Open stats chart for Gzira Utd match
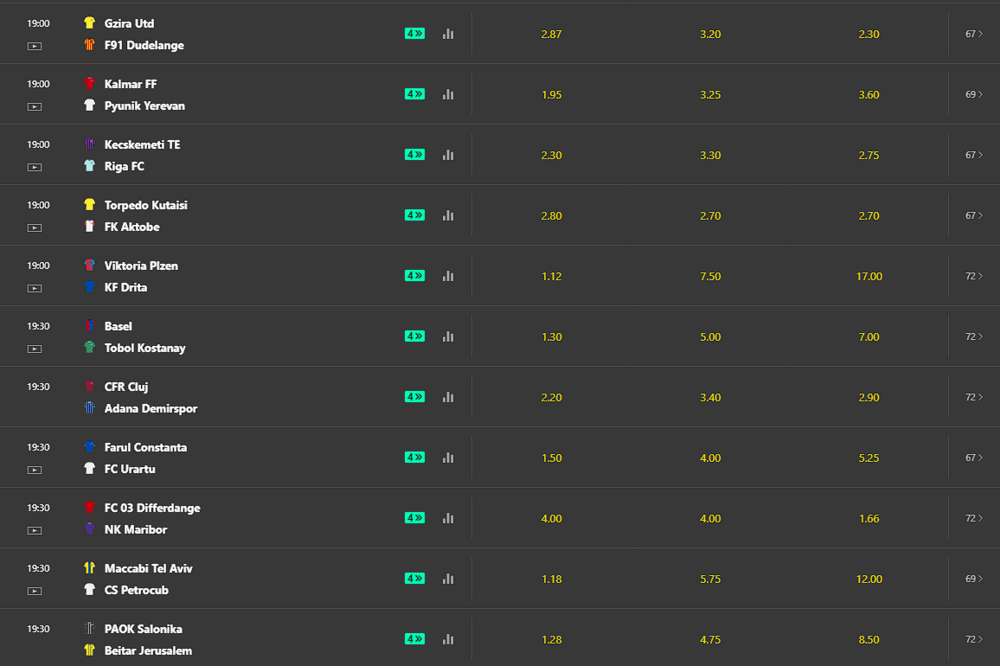1000x666 pixels. 448,34
